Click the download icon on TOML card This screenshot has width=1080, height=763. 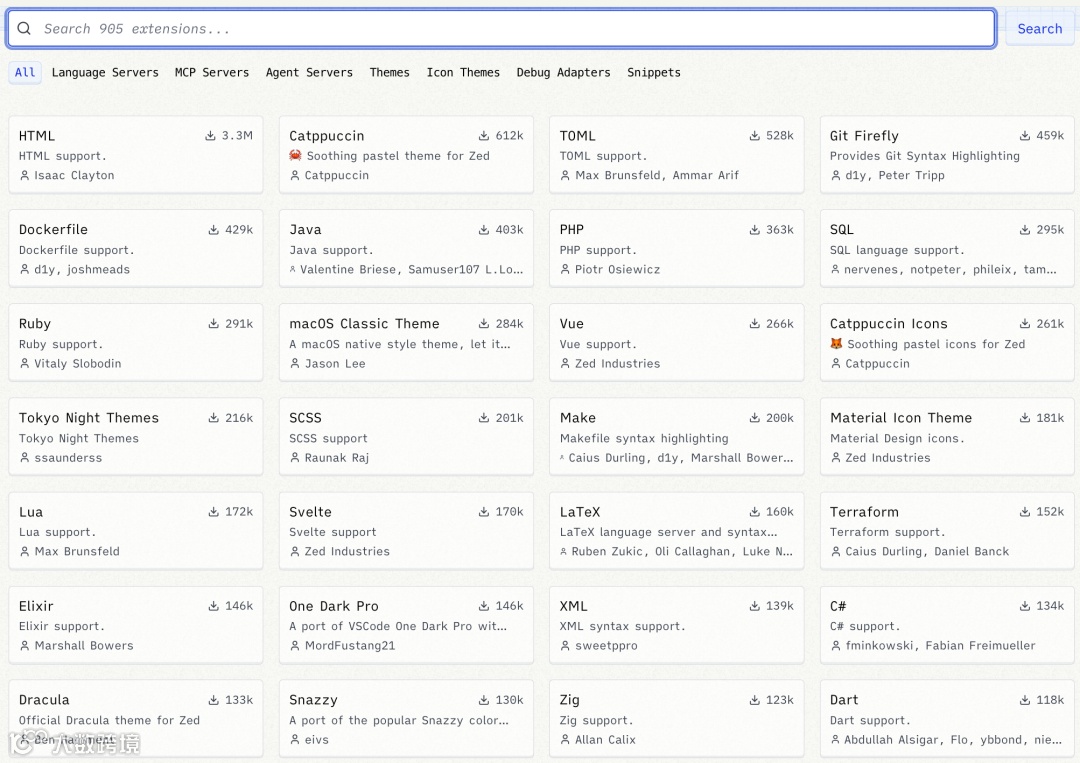pos(754,136)
